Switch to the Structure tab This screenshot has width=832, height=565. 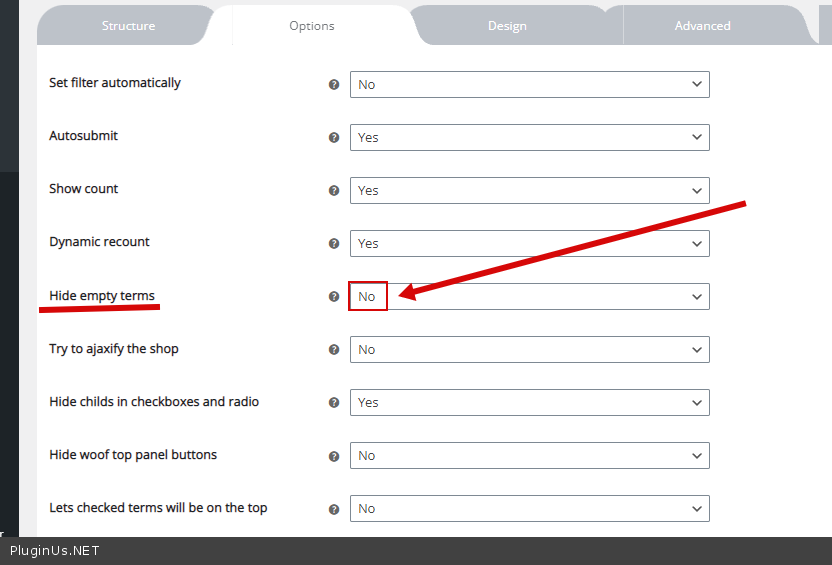(x=128, y=26)
